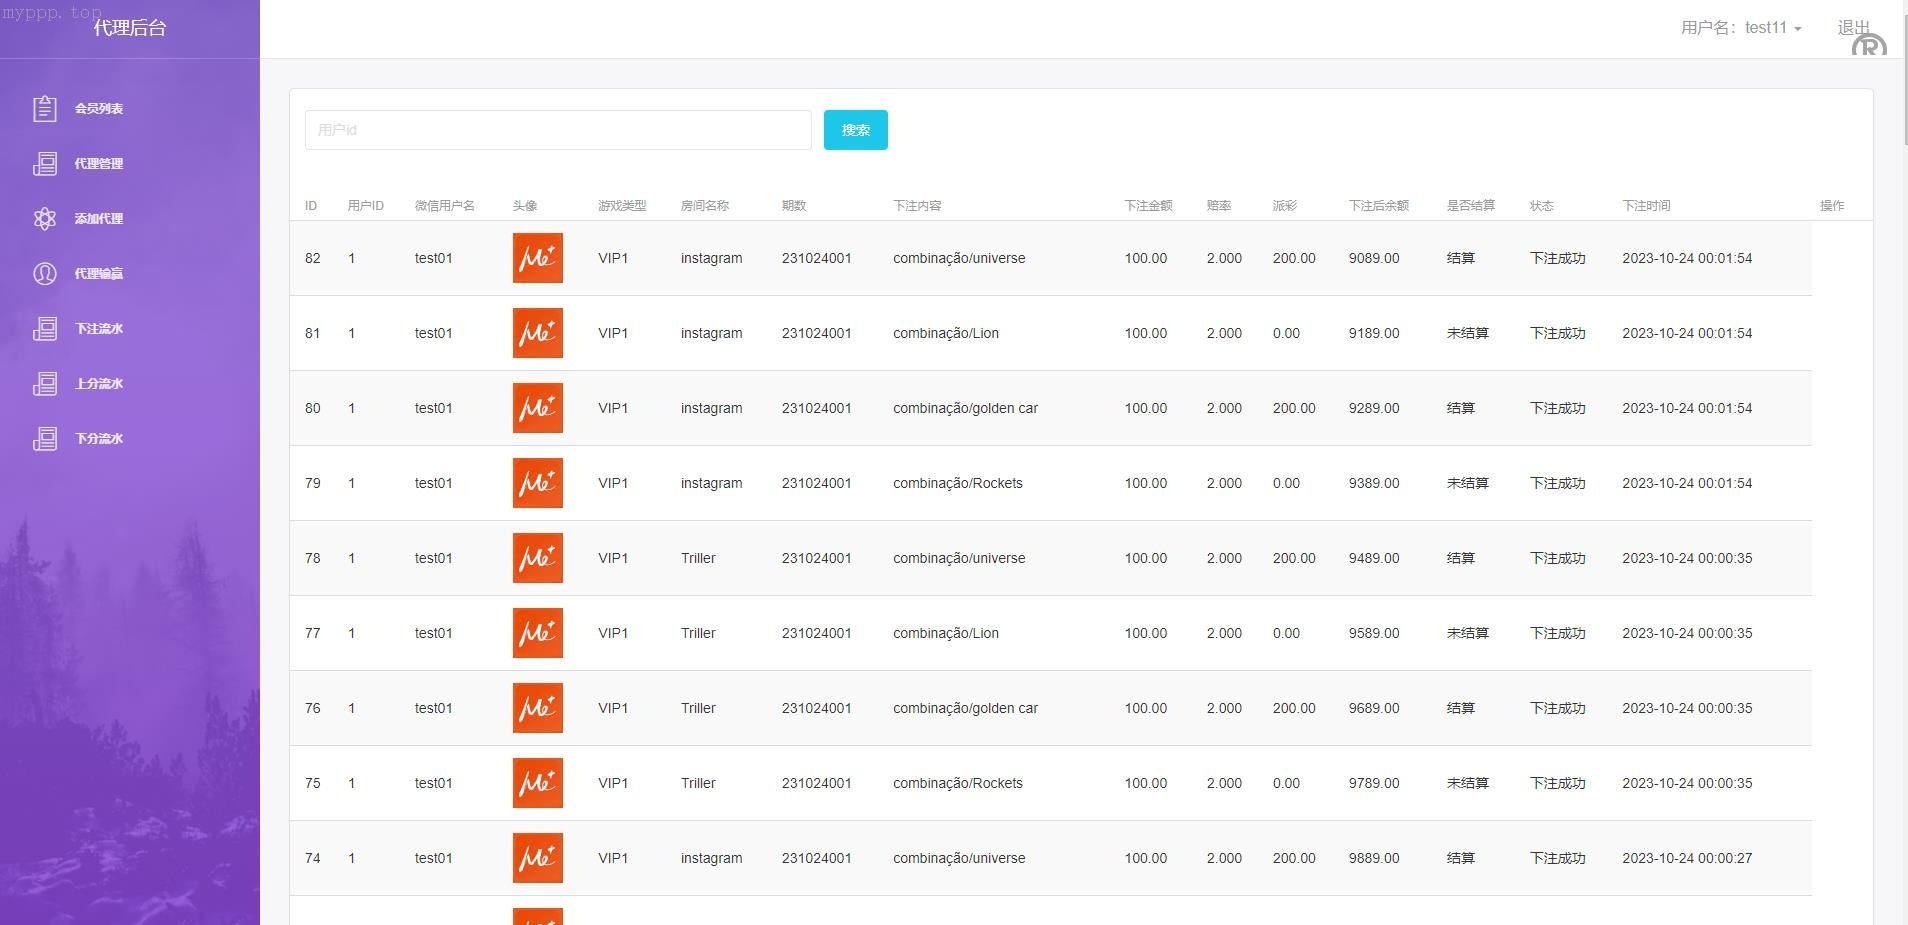Click the avatar image in row ID 81
Screen dimensions: 1908x925
pos(537,333)
